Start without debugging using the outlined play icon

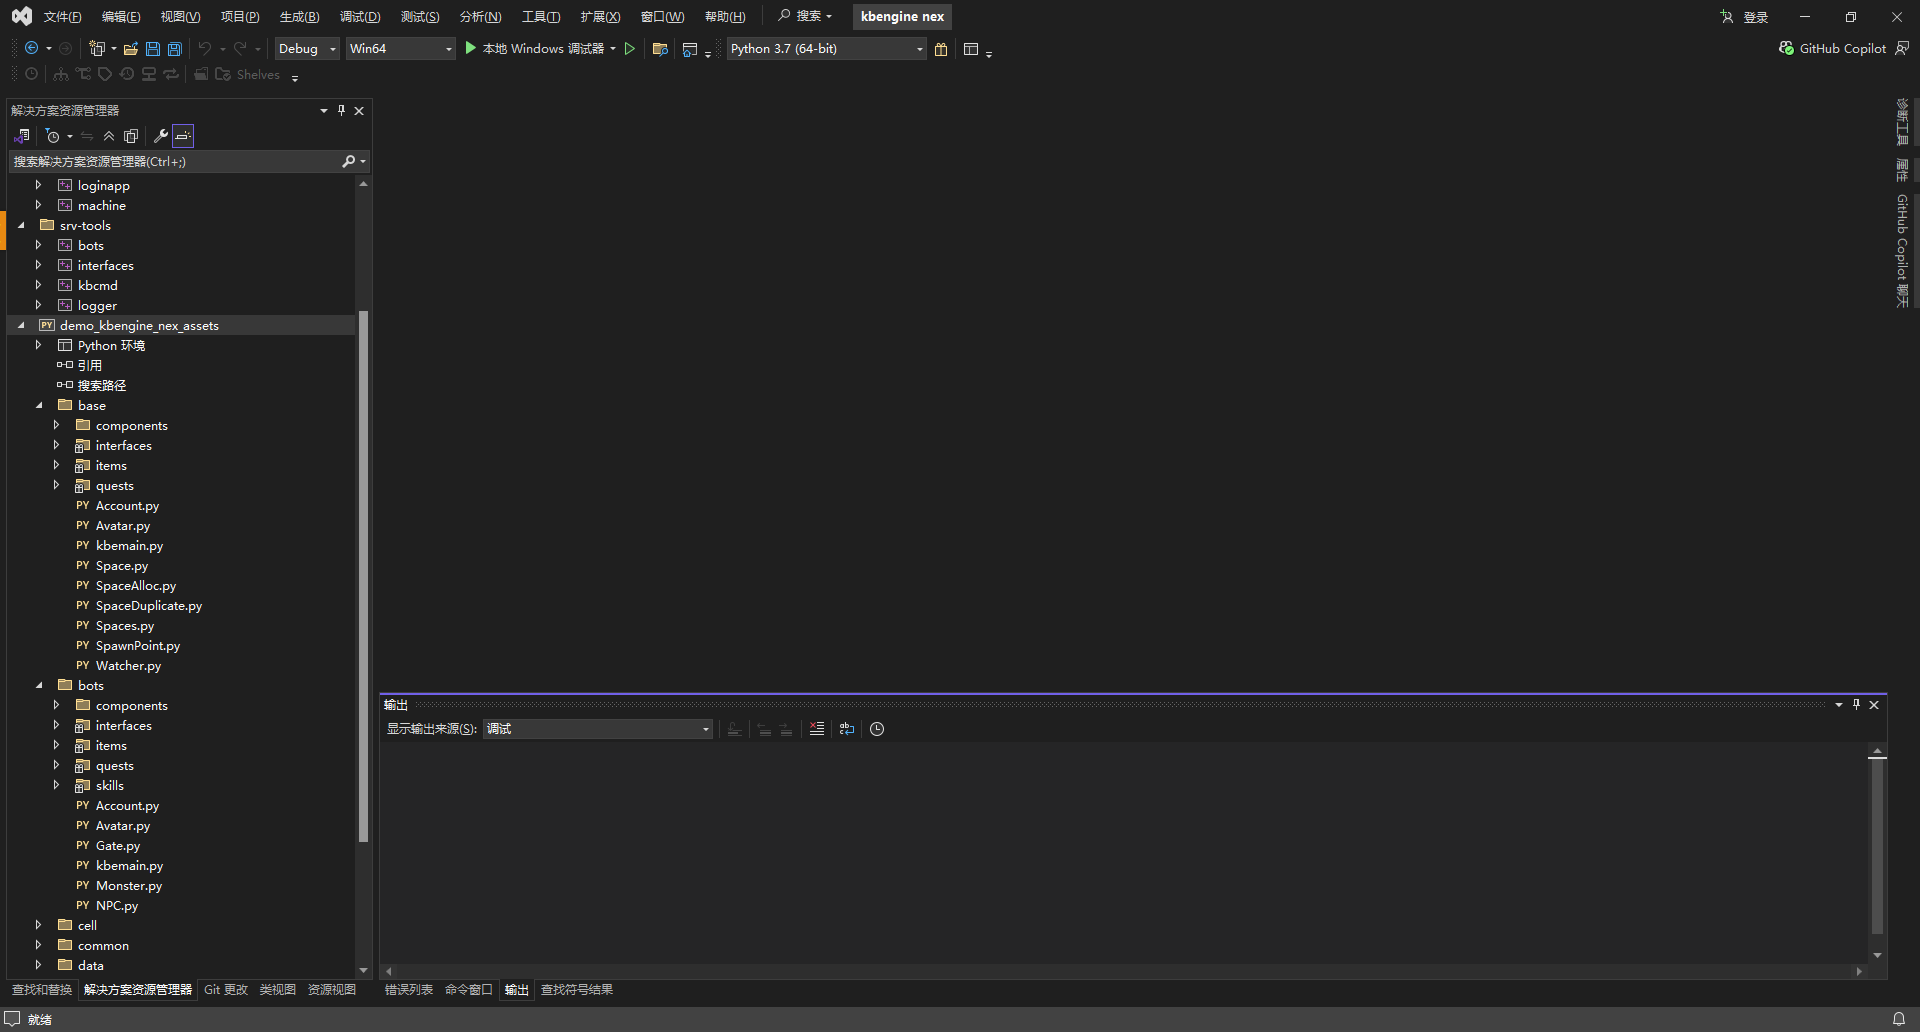click(x=630, y=48)
